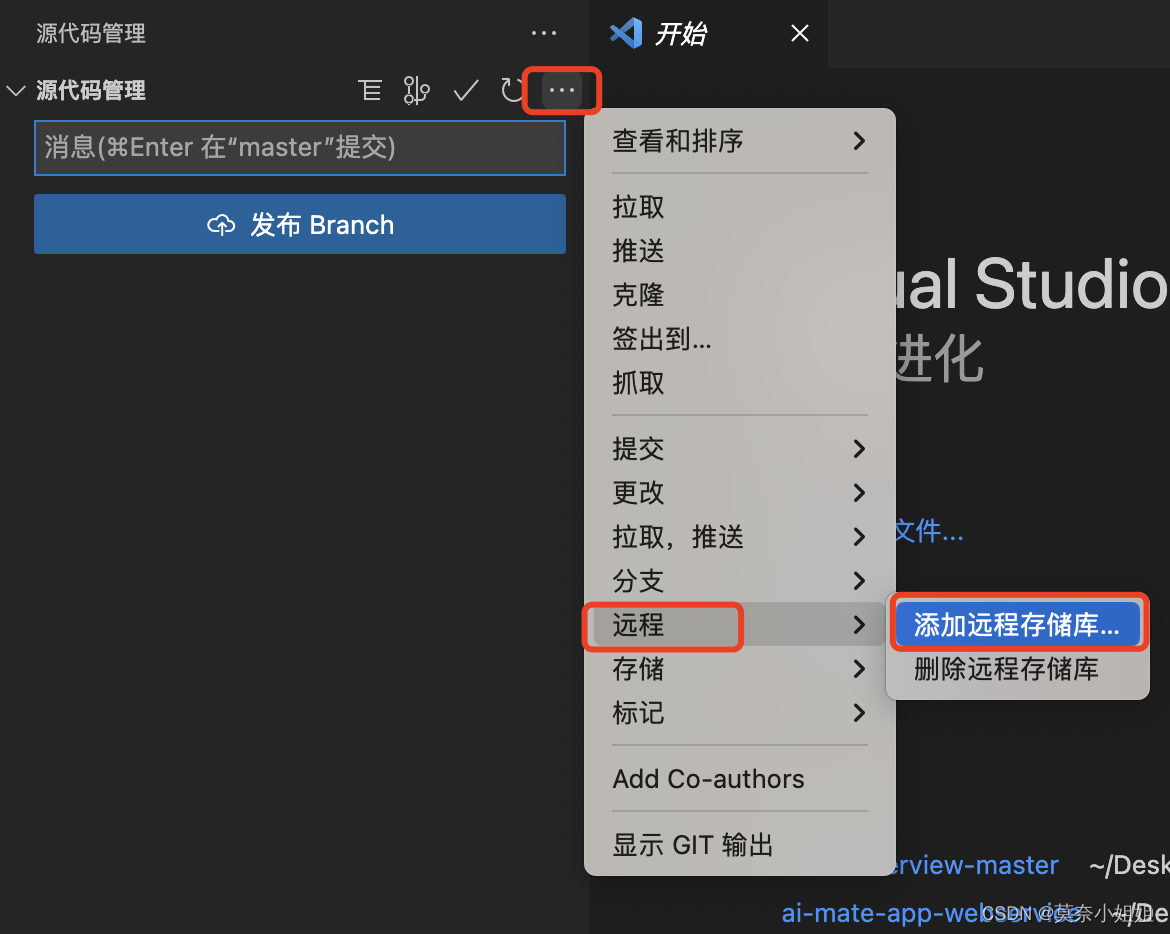The width and height of the screenshot is (1170, 934).
Task: Expand the 提交 submenu
Action: [x=739, y=448]
